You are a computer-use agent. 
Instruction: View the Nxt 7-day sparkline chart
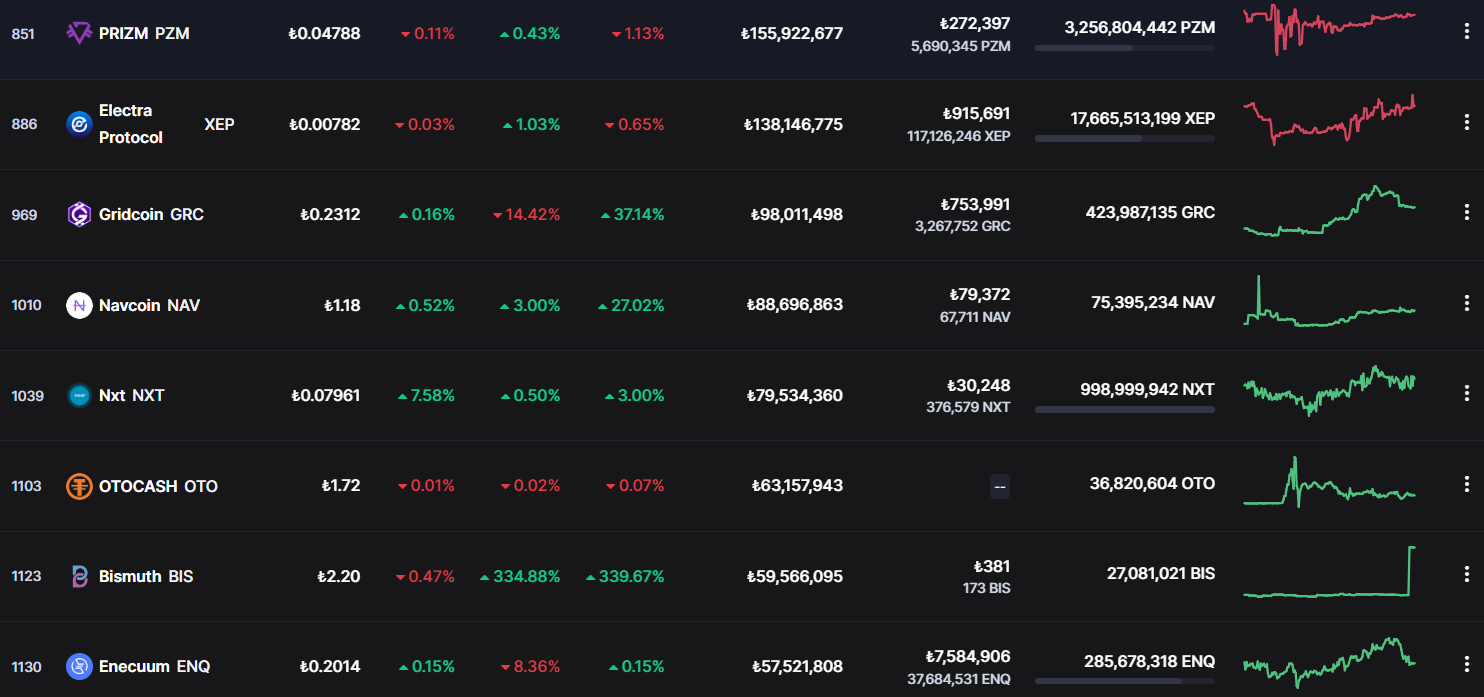click(1330, 391)
